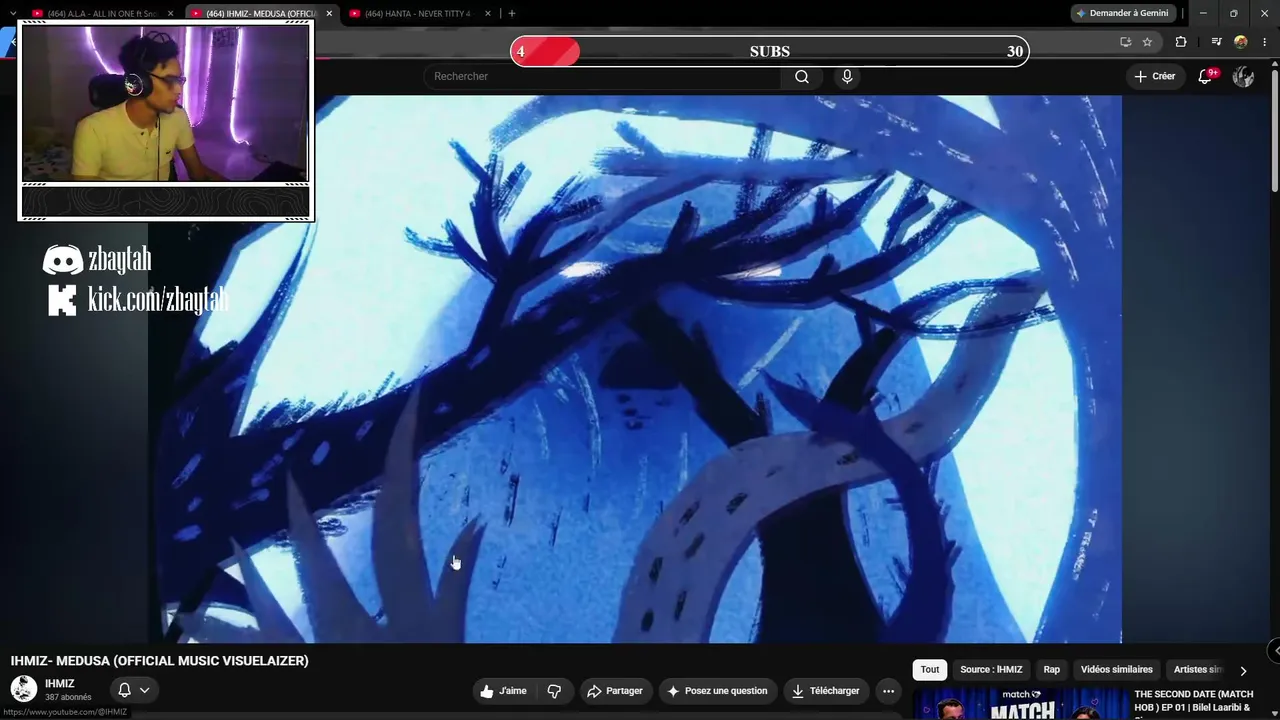This screenshot has height=720, width=1280.
Task: Open the tab search dropdown arrow
Action: (x=12, y=14)
